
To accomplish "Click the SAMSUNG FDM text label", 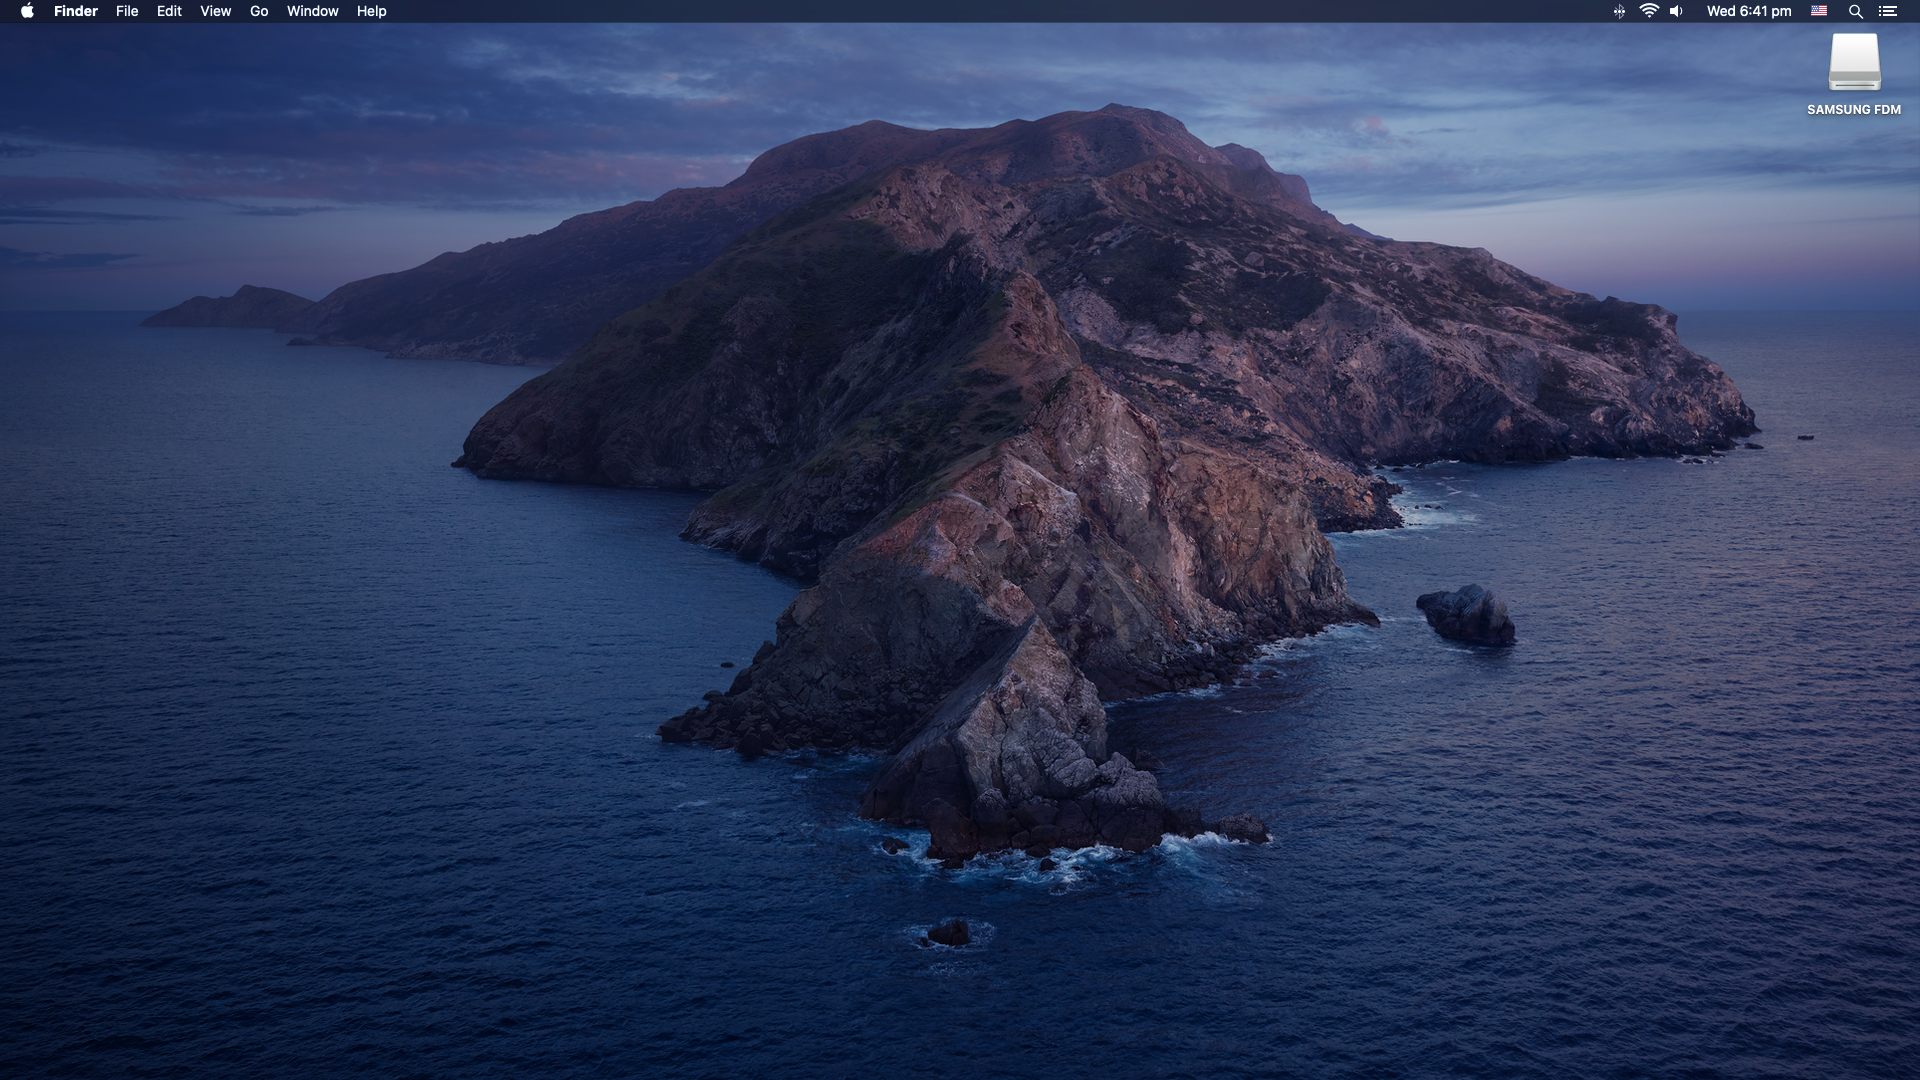I will point(1853,110).
